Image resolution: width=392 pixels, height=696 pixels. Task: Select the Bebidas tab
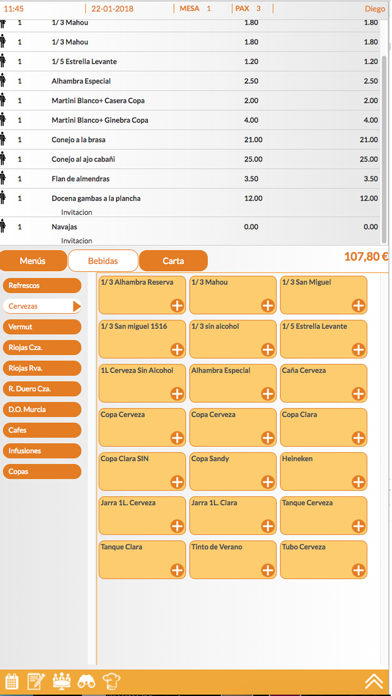click(103, 261)
